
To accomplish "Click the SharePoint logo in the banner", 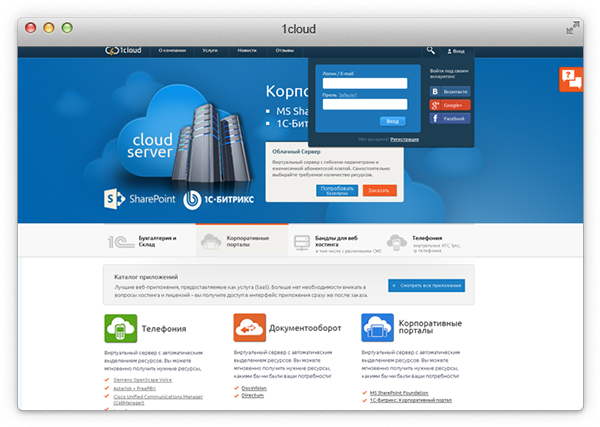I will pos(140,199).
